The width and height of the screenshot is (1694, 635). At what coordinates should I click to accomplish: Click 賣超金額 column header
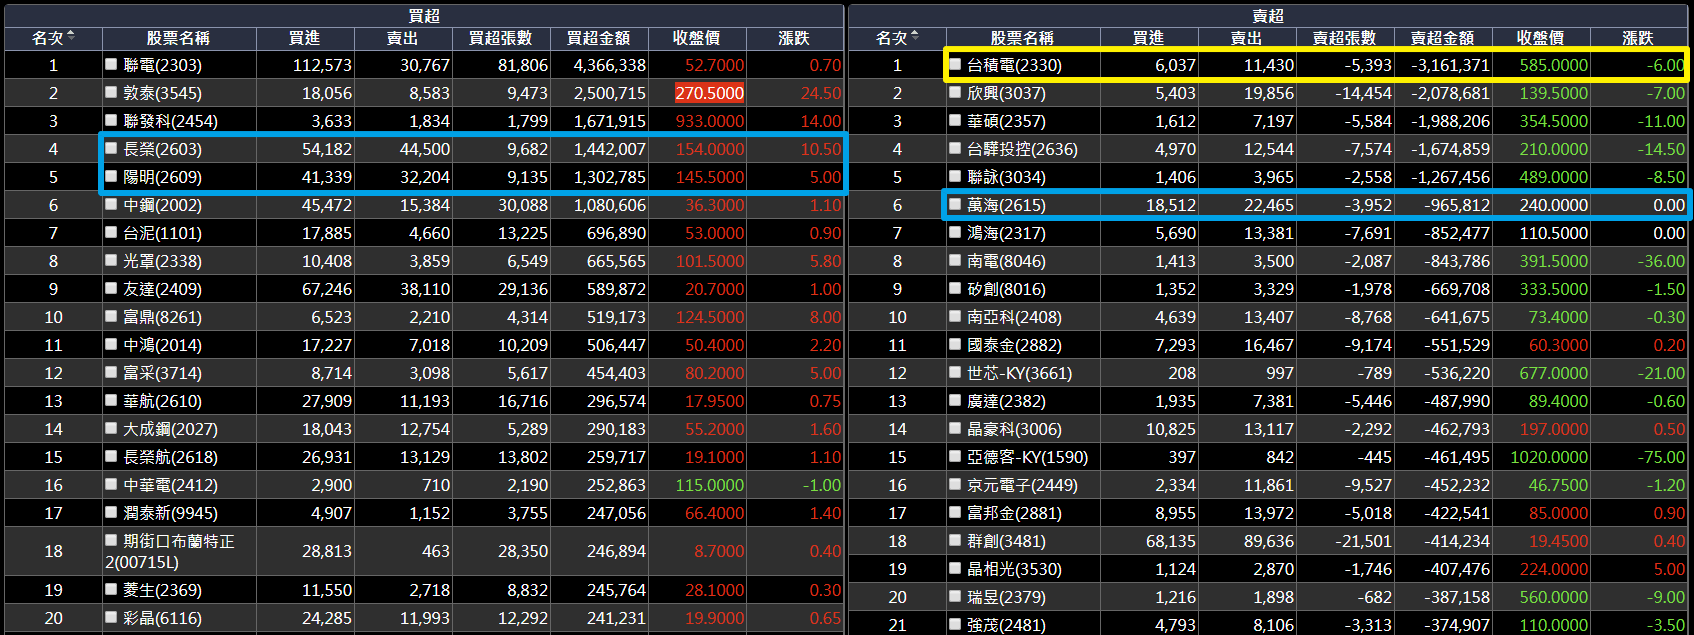(1442, 37)
